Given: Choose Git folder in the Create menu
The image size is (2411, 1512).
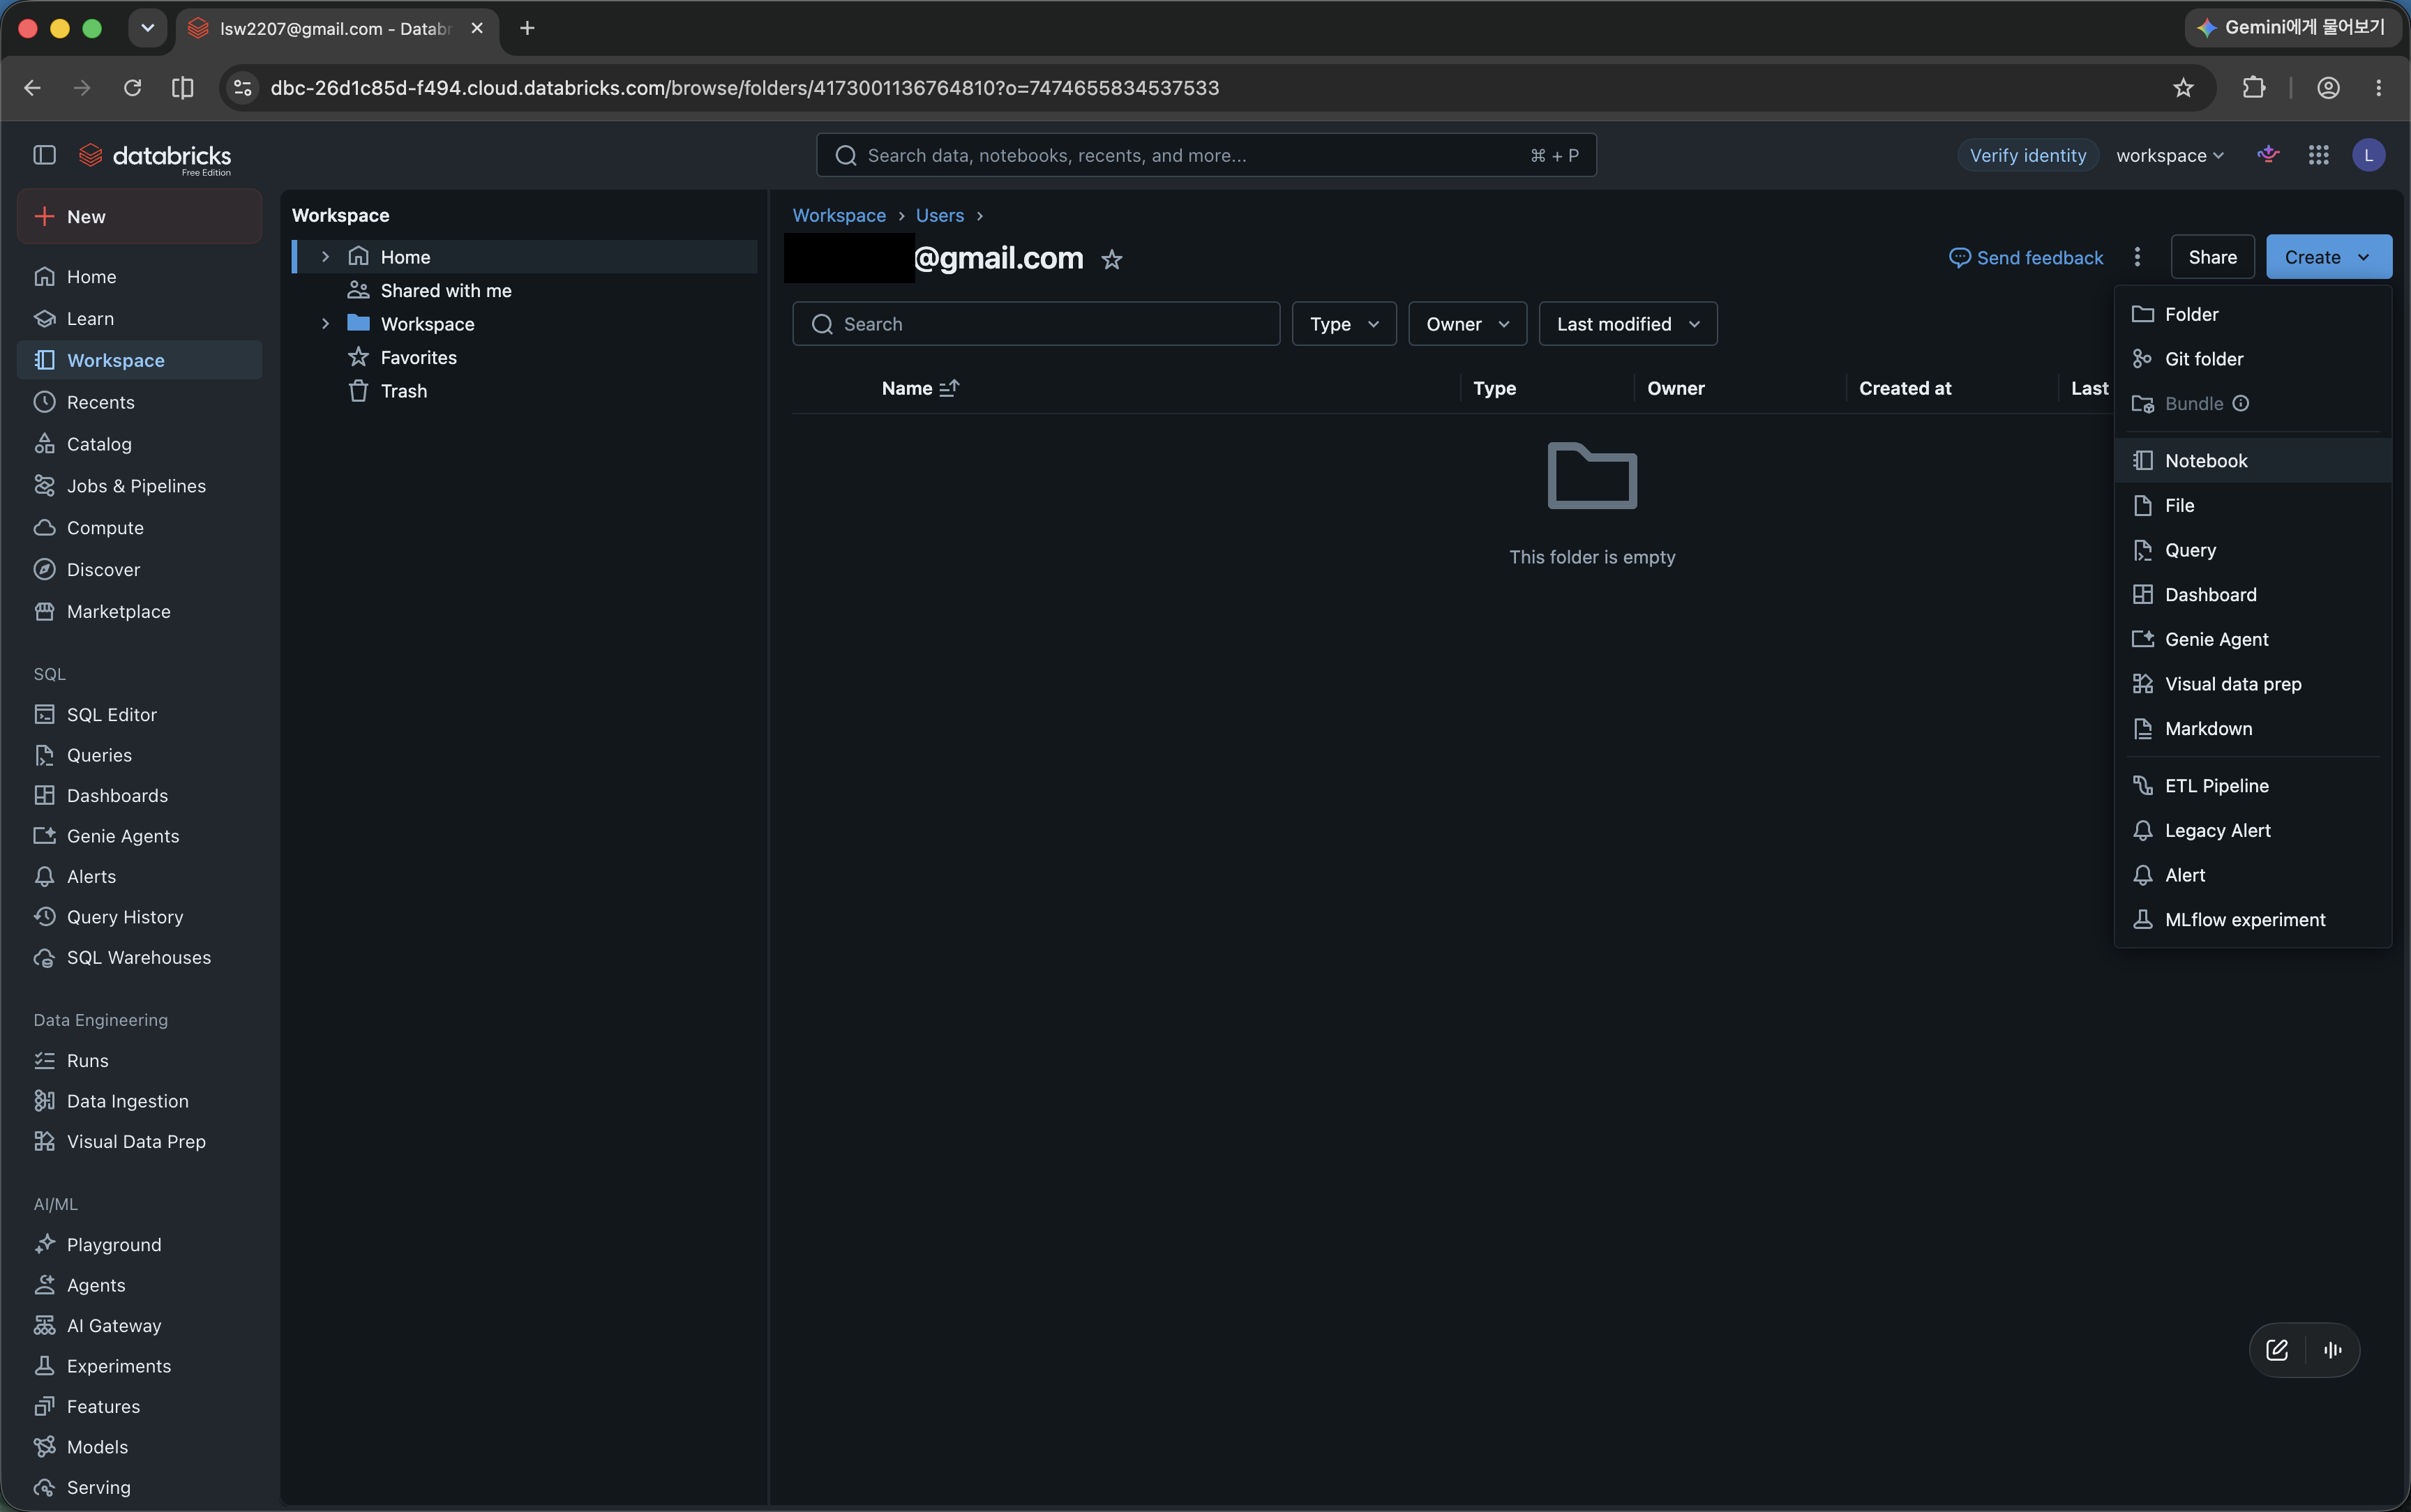Looking at the screenshot, I should tap(2253, 359).
